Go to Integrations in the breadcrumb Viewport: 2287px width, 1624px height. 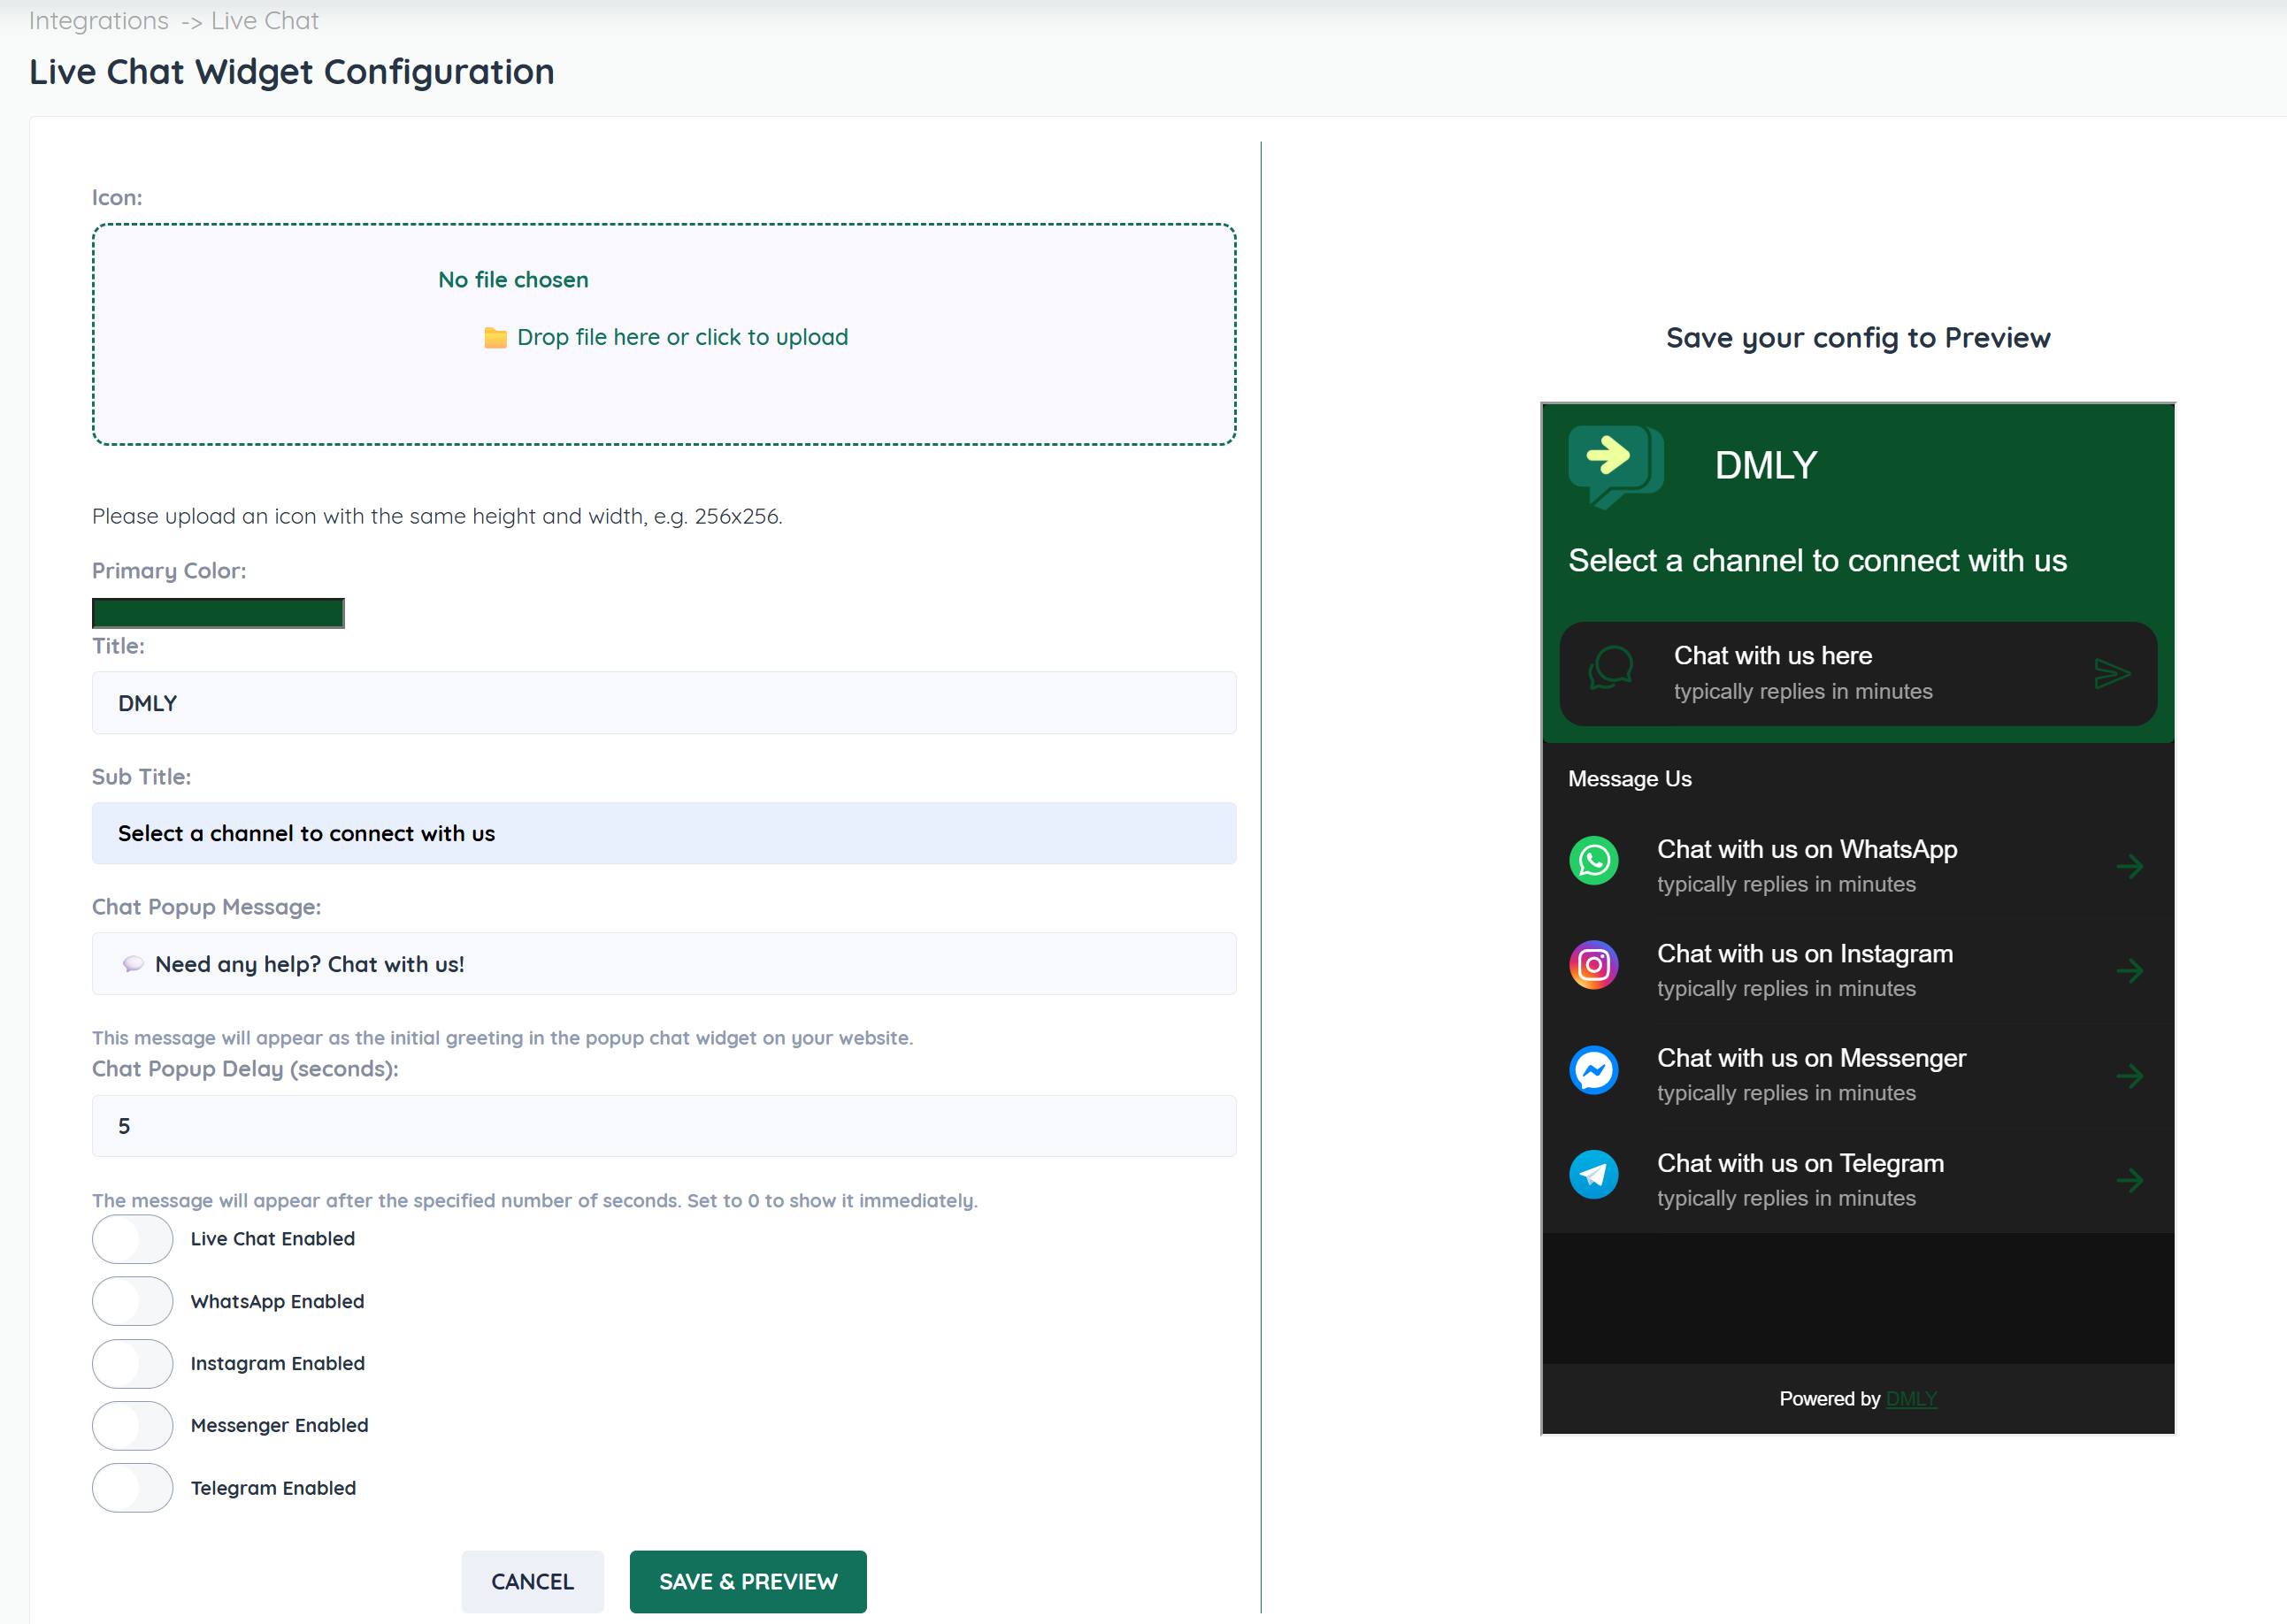(98, 21)
